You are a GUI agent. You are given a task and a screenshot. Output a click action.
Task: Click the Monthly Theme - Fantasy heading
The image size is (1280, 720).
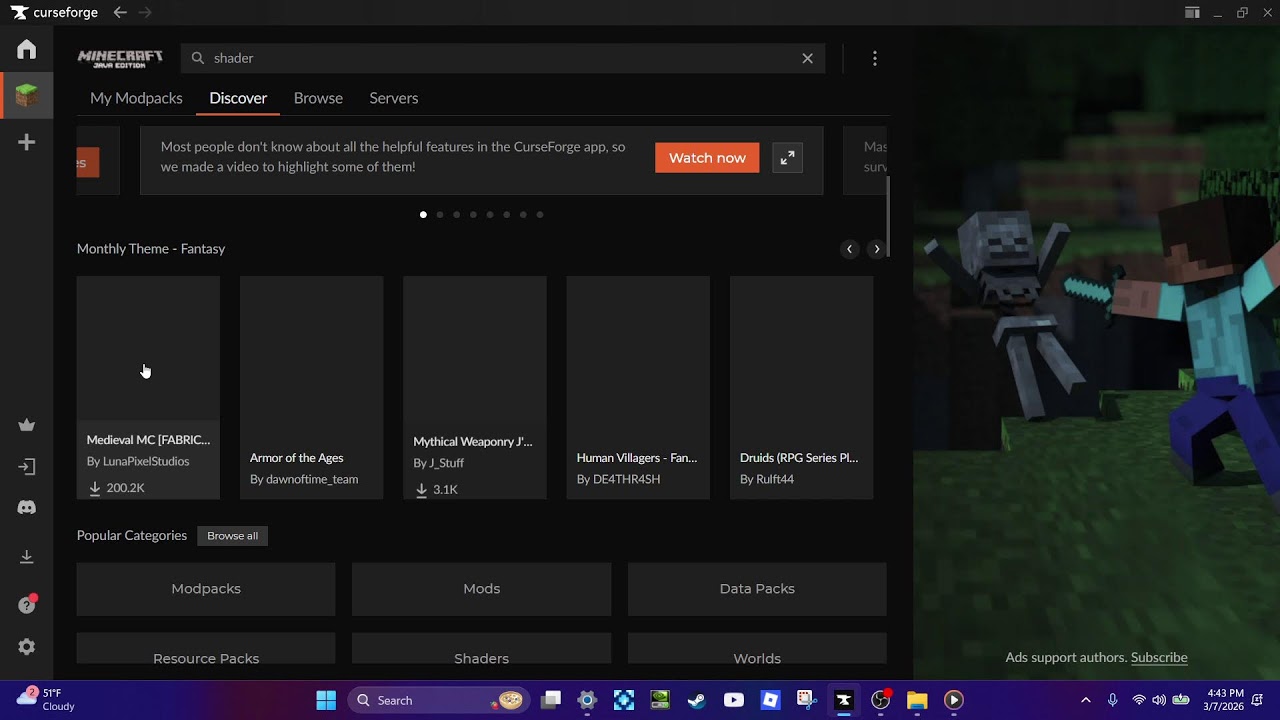click(151, 249)
